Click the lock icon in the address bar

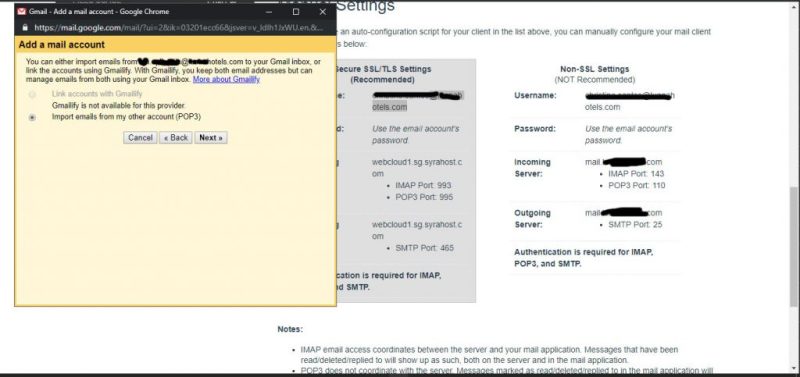click(26, 28)
